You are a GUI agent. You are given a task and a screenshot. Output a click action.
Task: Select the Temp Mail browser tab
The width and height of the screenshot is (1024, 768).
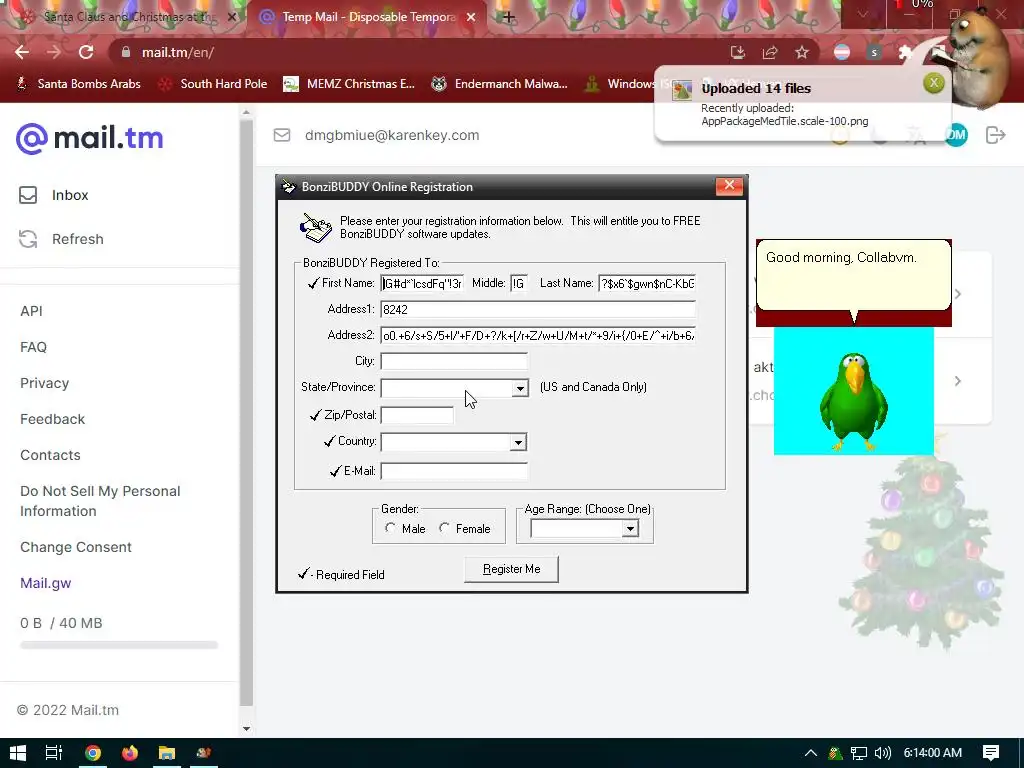pos(366,17)
